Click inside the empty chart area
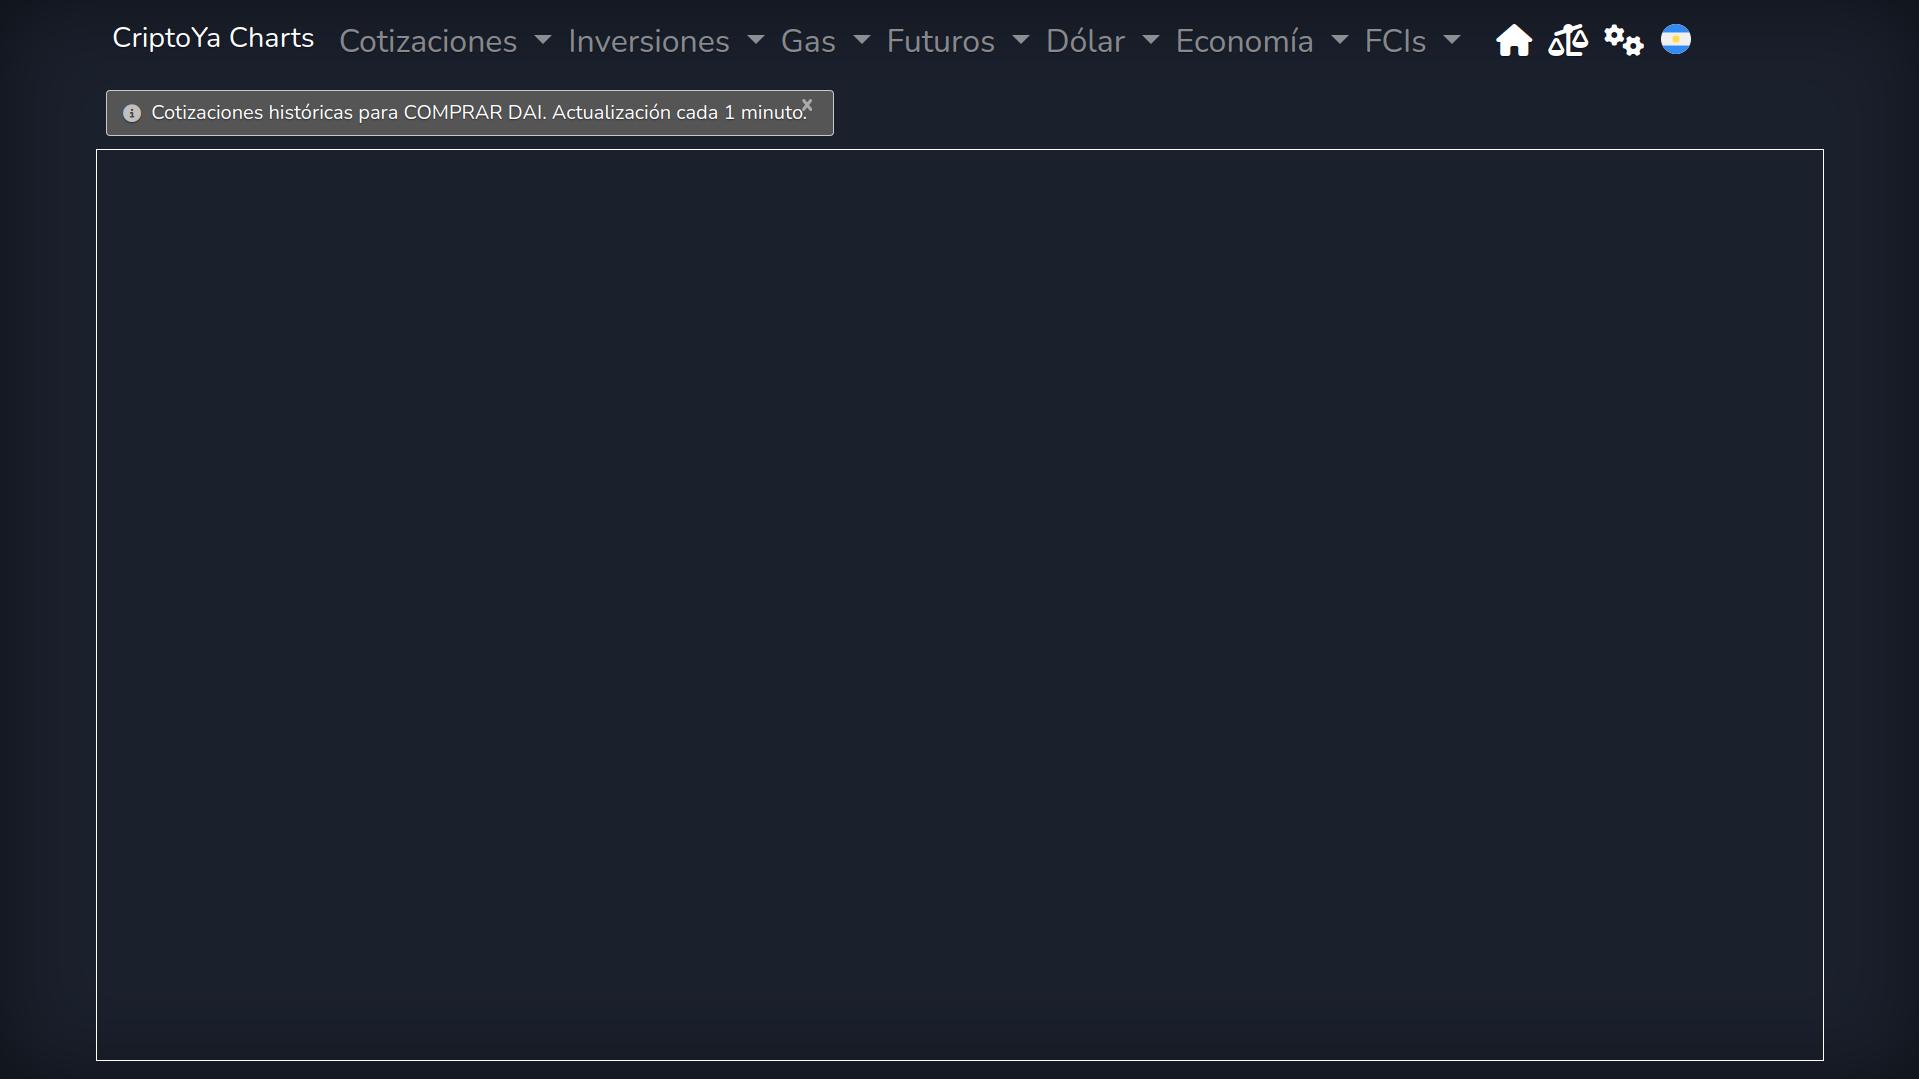The width and height of the screenshot is (1919, 1079). 959,604
